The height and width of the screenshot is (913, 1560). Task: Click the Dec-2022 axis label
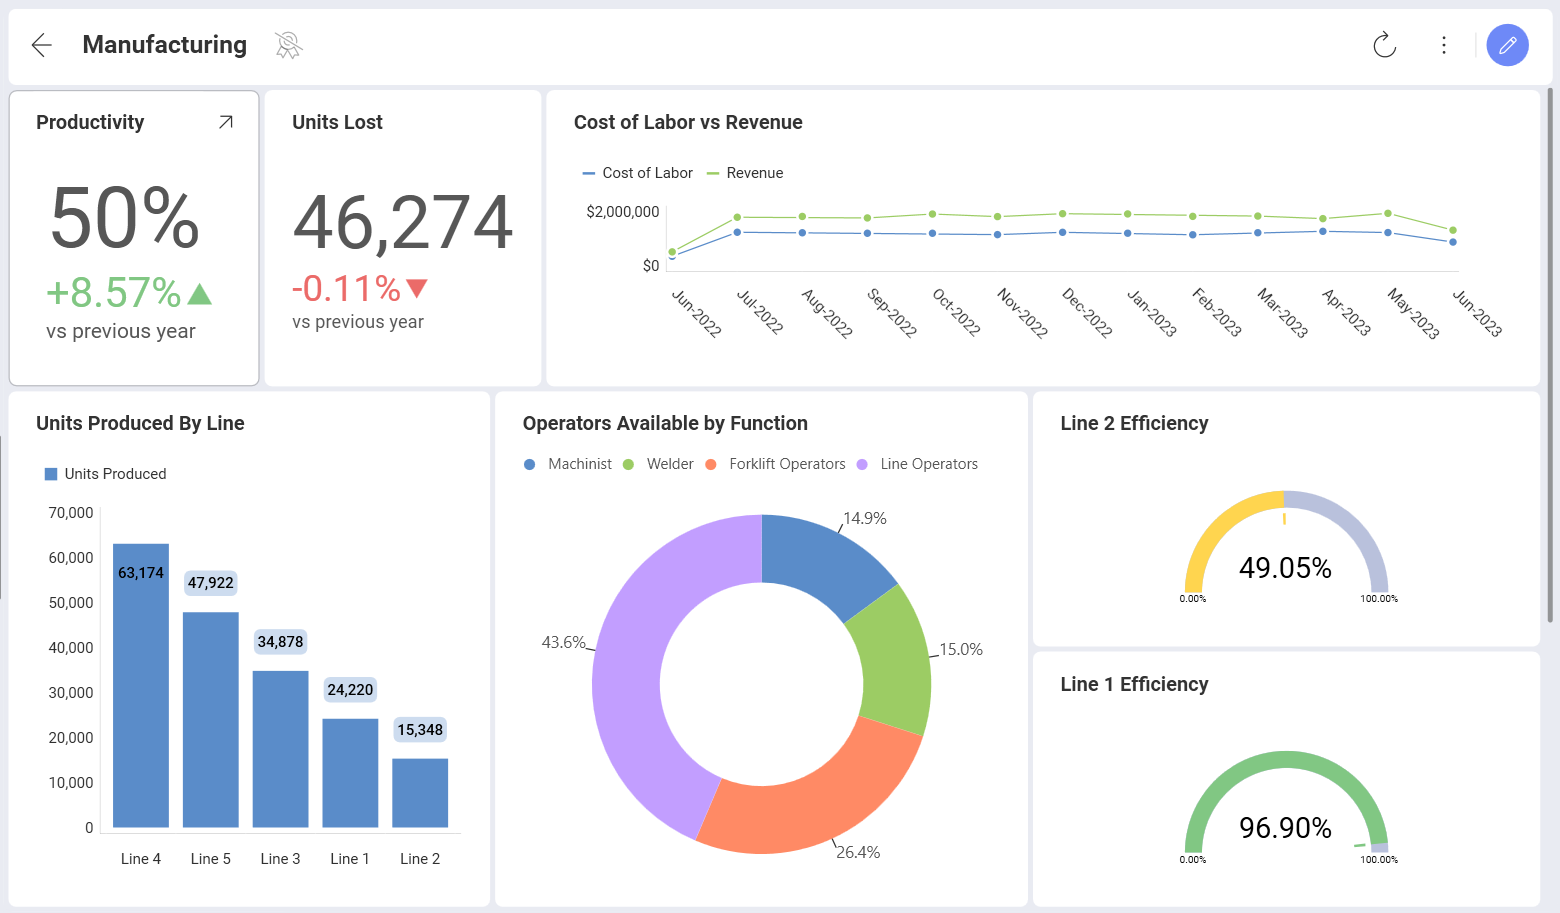pos(1087,314)
